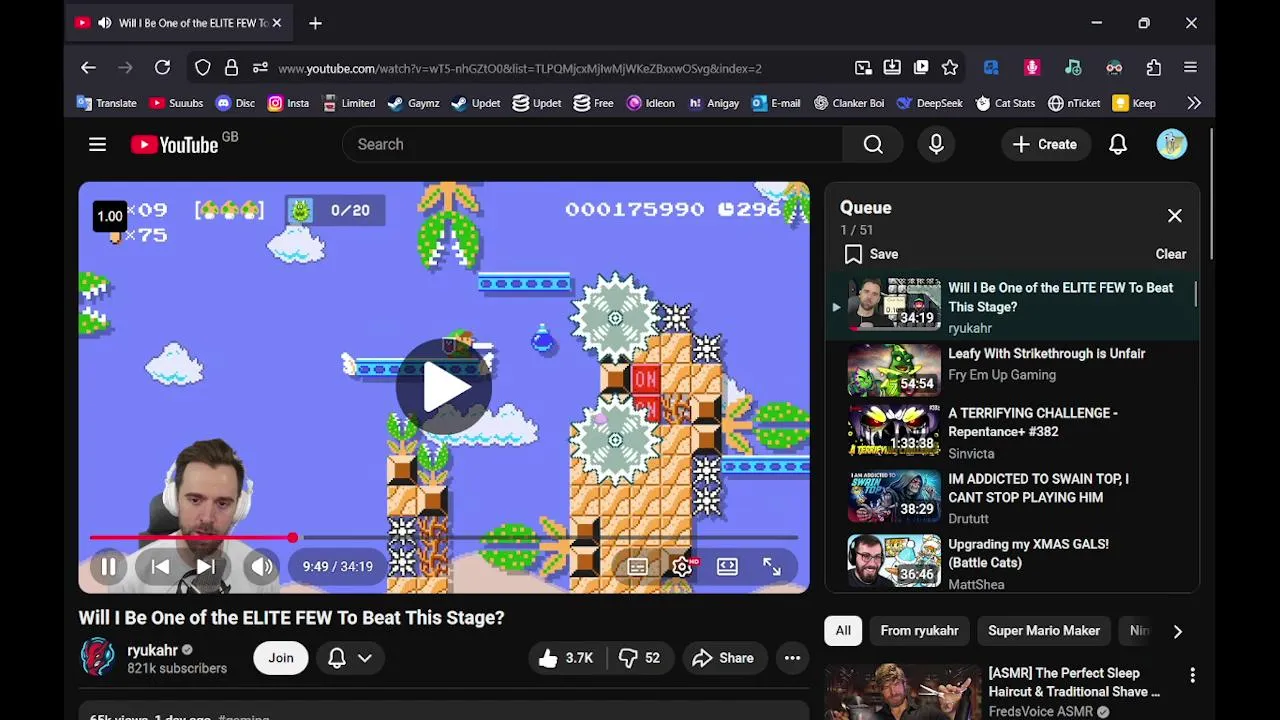This screenshot has width=1280, height=720.
Task: Open the Insta bookmark
Action: click(x=288, y=103)
